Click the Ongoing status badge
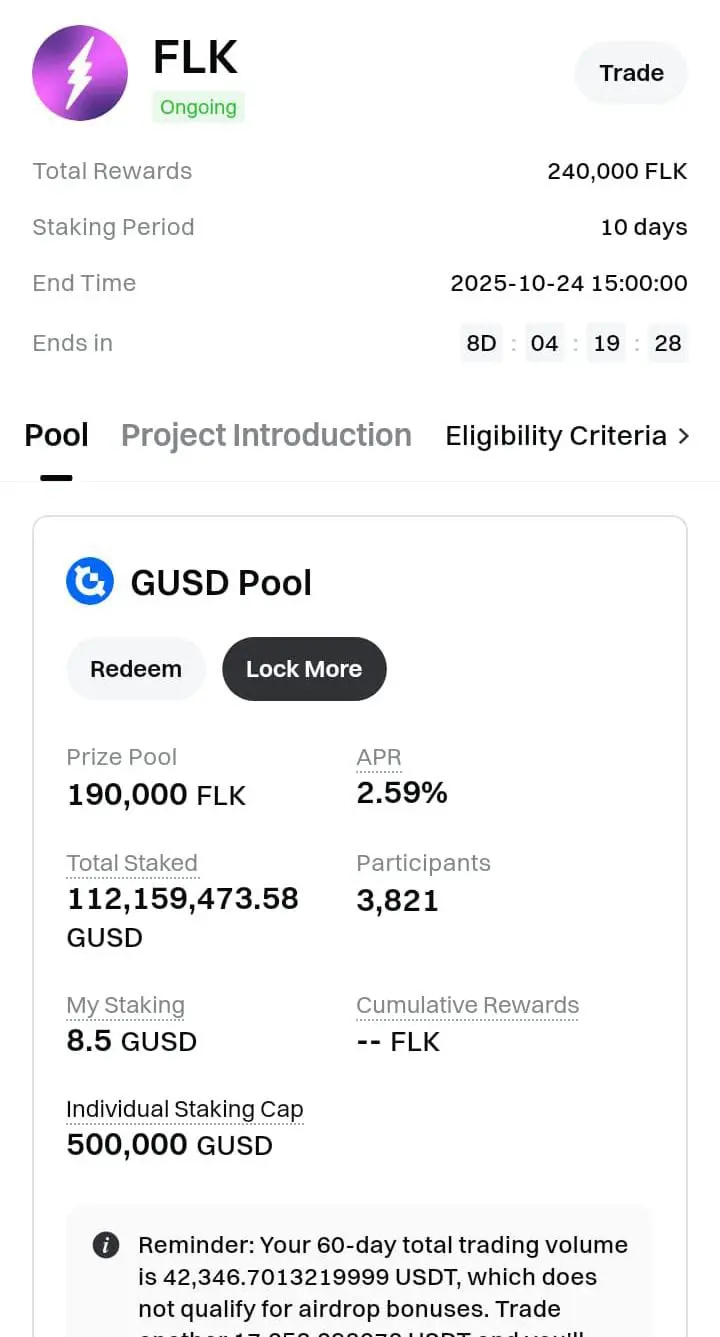 click(x=198, y=107)
